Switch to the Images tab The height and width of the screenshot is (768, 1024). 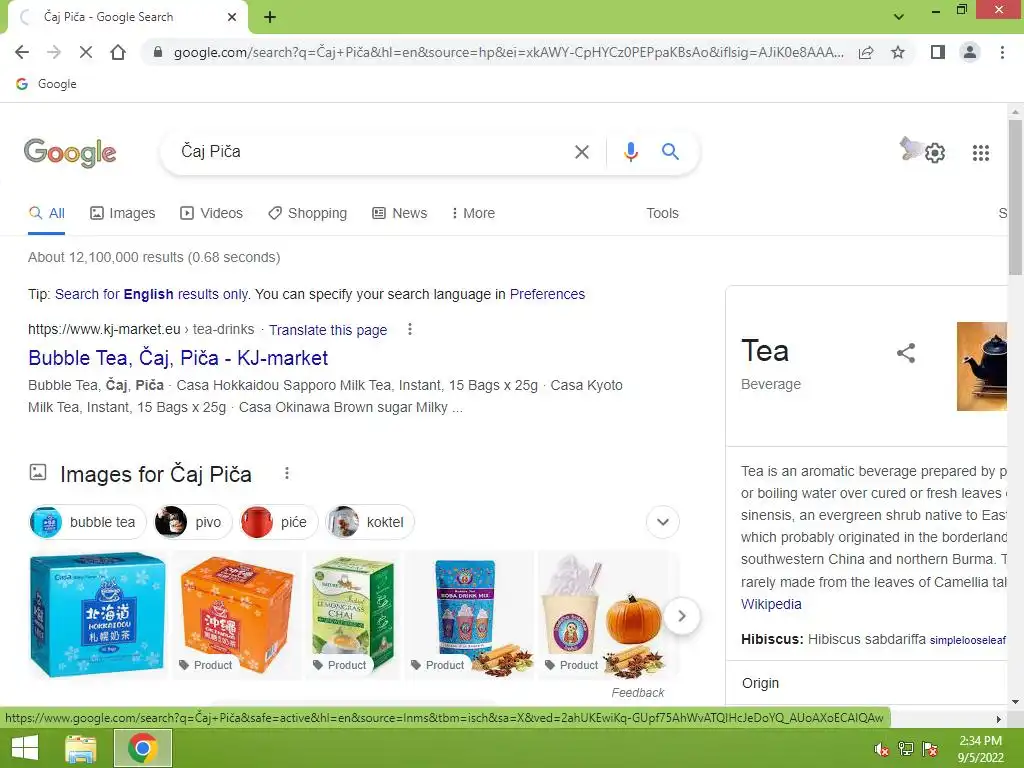123,213
